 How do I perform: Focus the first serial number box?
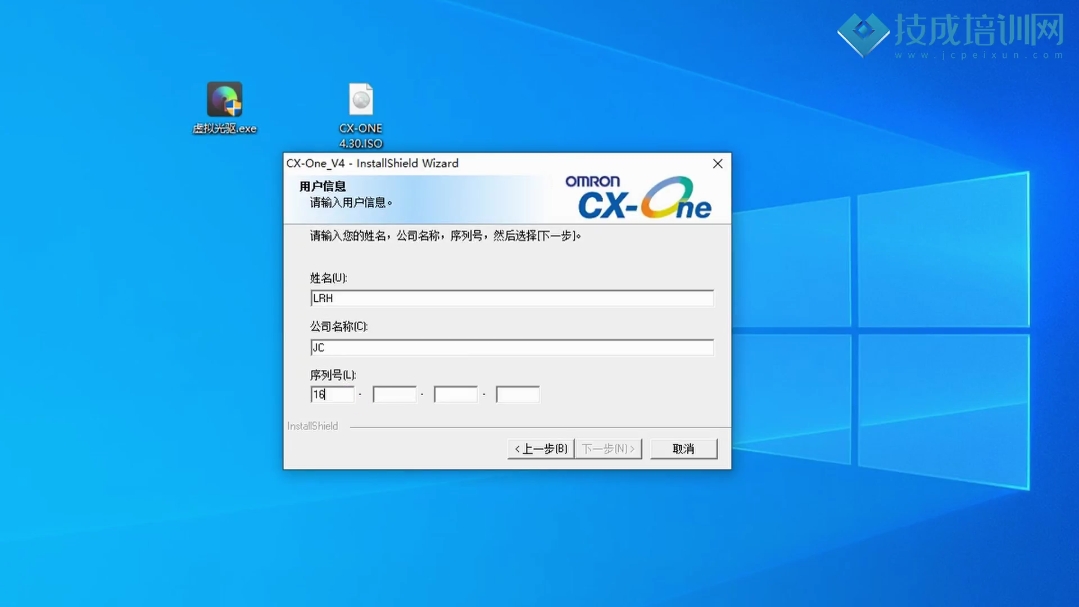coord(332,394)
